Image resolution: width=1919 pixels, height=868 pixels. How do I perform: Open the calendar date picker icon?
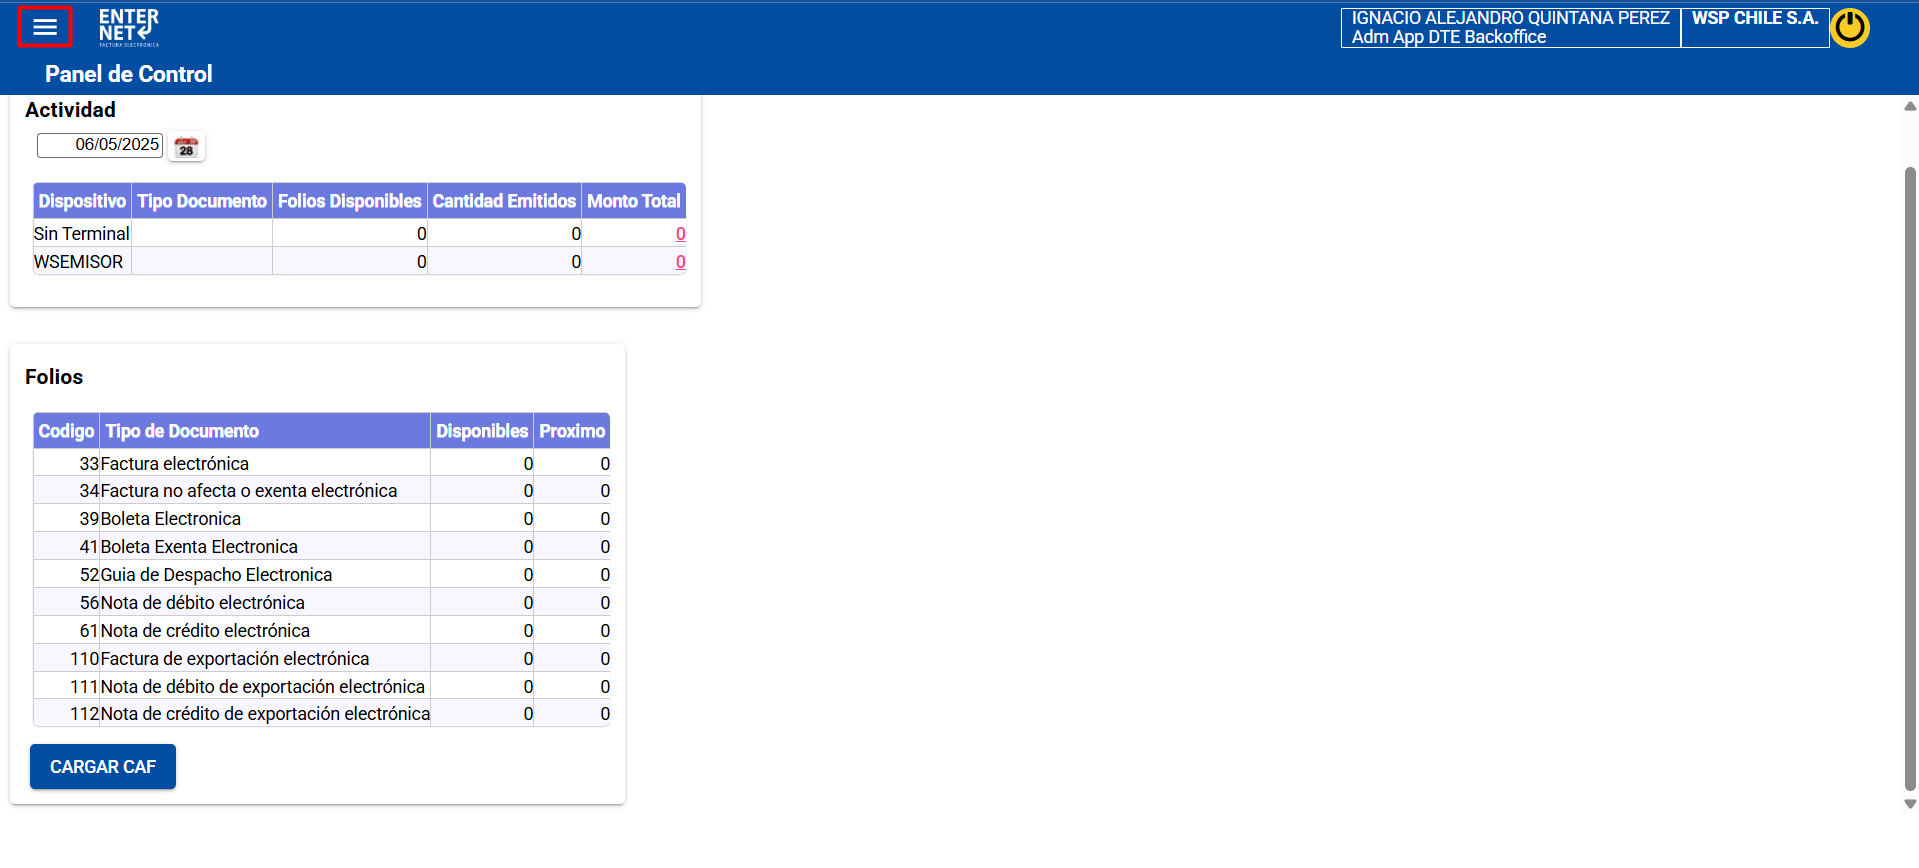(186, 147)
